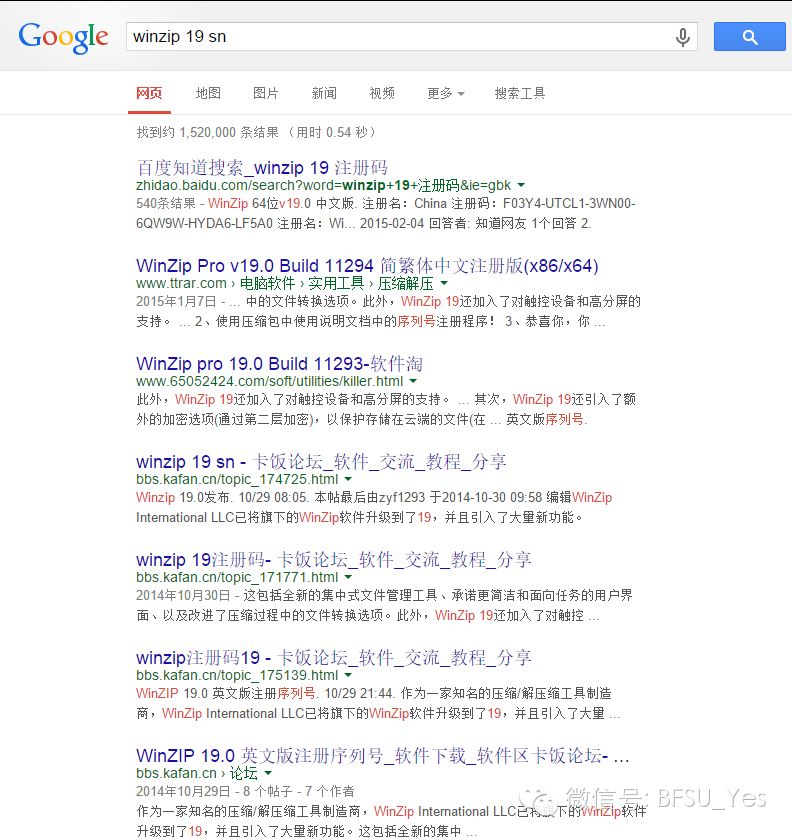Expand the 更多 dropdown menu

446,93
